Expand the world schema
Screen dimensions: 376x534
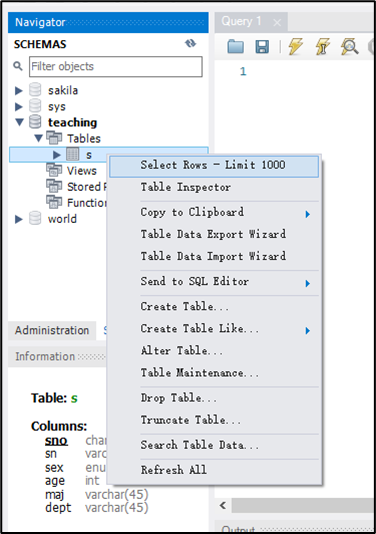19,219
